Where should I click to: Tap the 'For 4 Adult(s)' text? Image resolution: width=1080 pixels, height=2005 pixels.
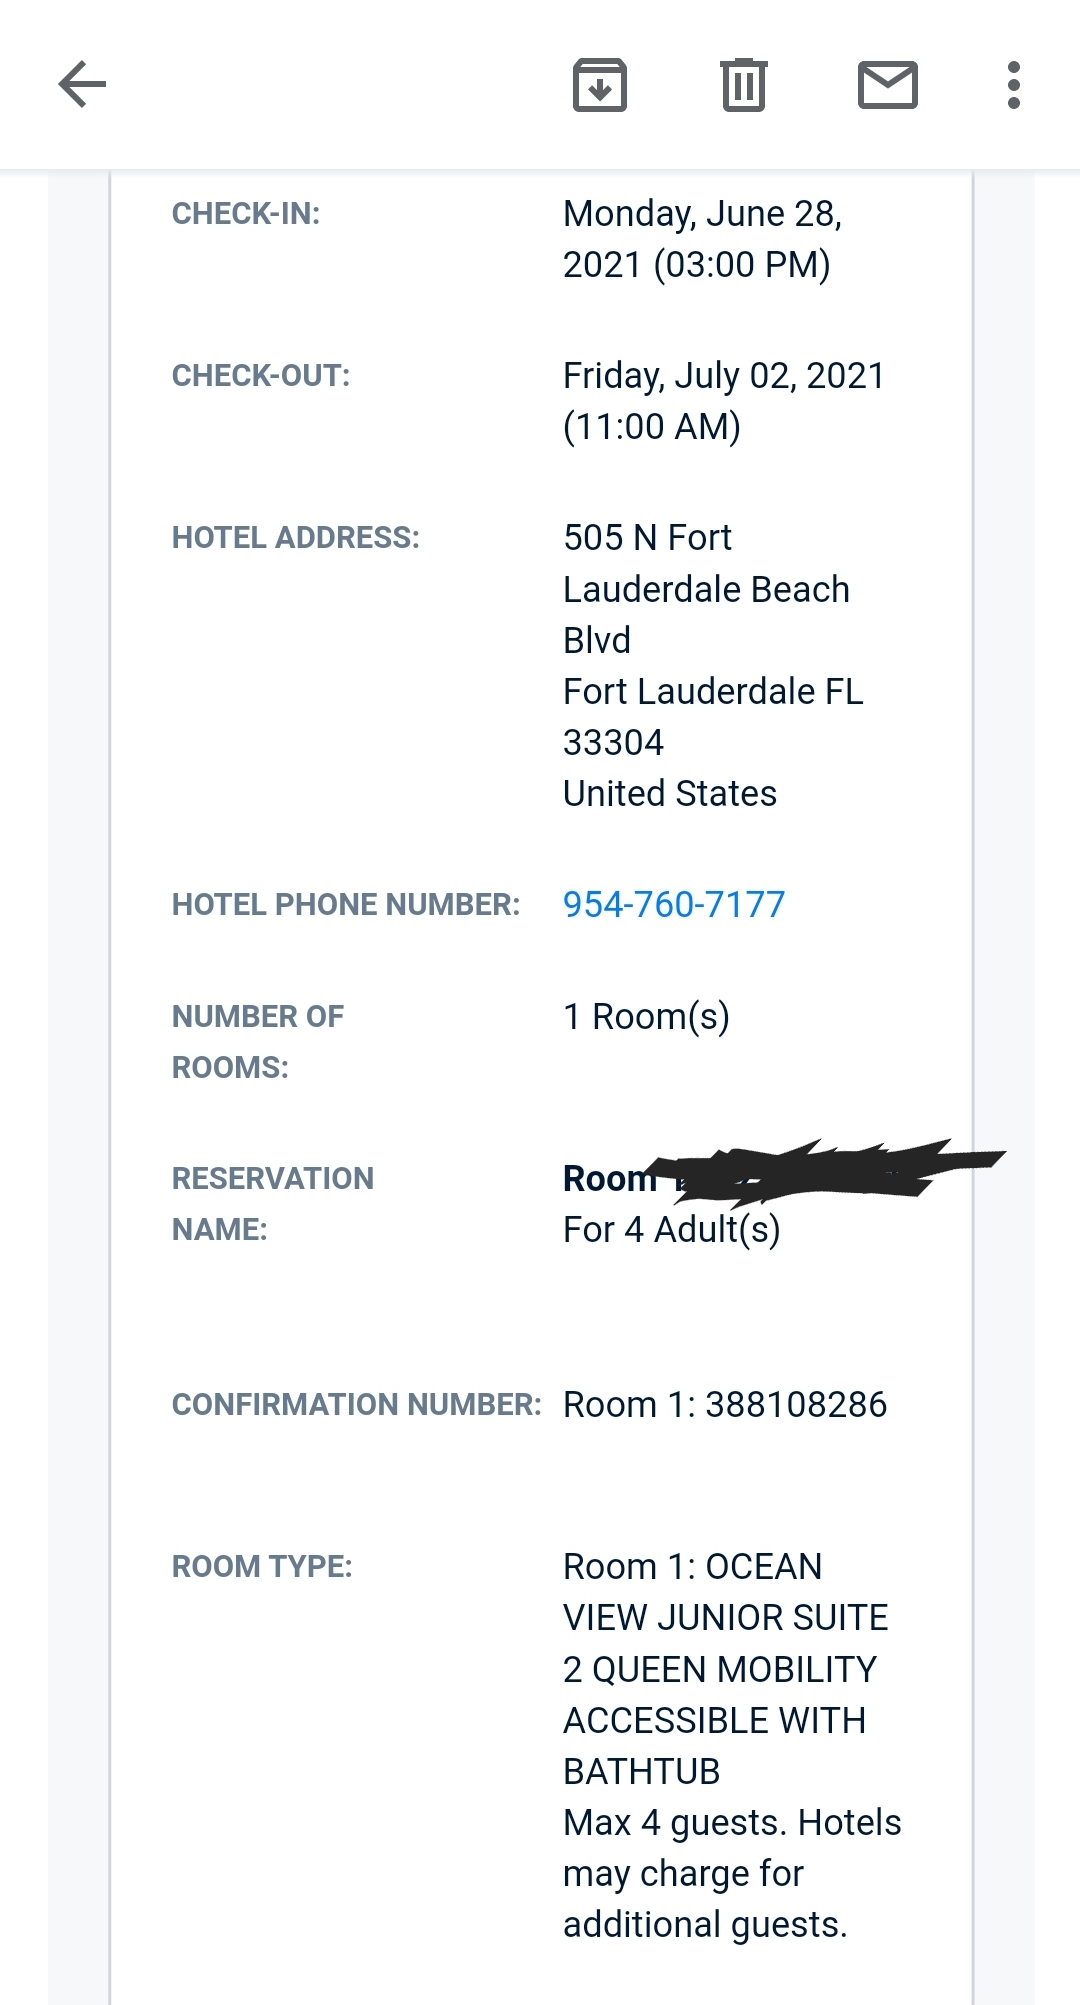[672, 1230]
